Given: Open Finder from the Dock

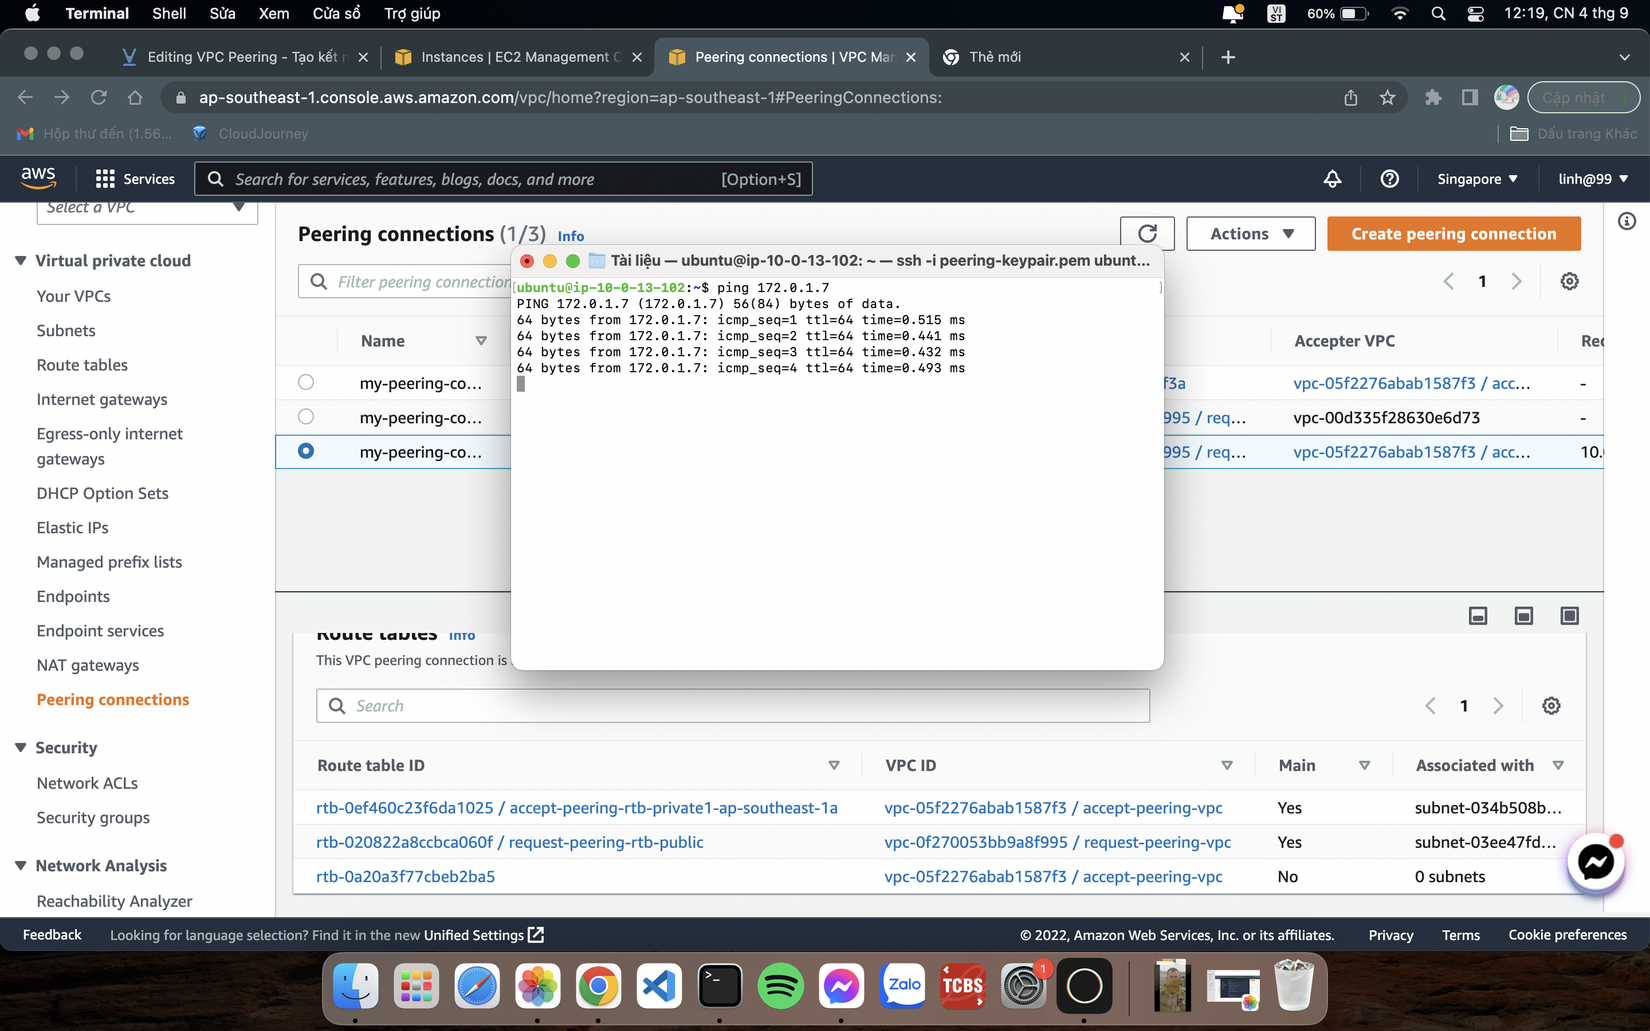Looking at the screenshot, I should (355, 987).
